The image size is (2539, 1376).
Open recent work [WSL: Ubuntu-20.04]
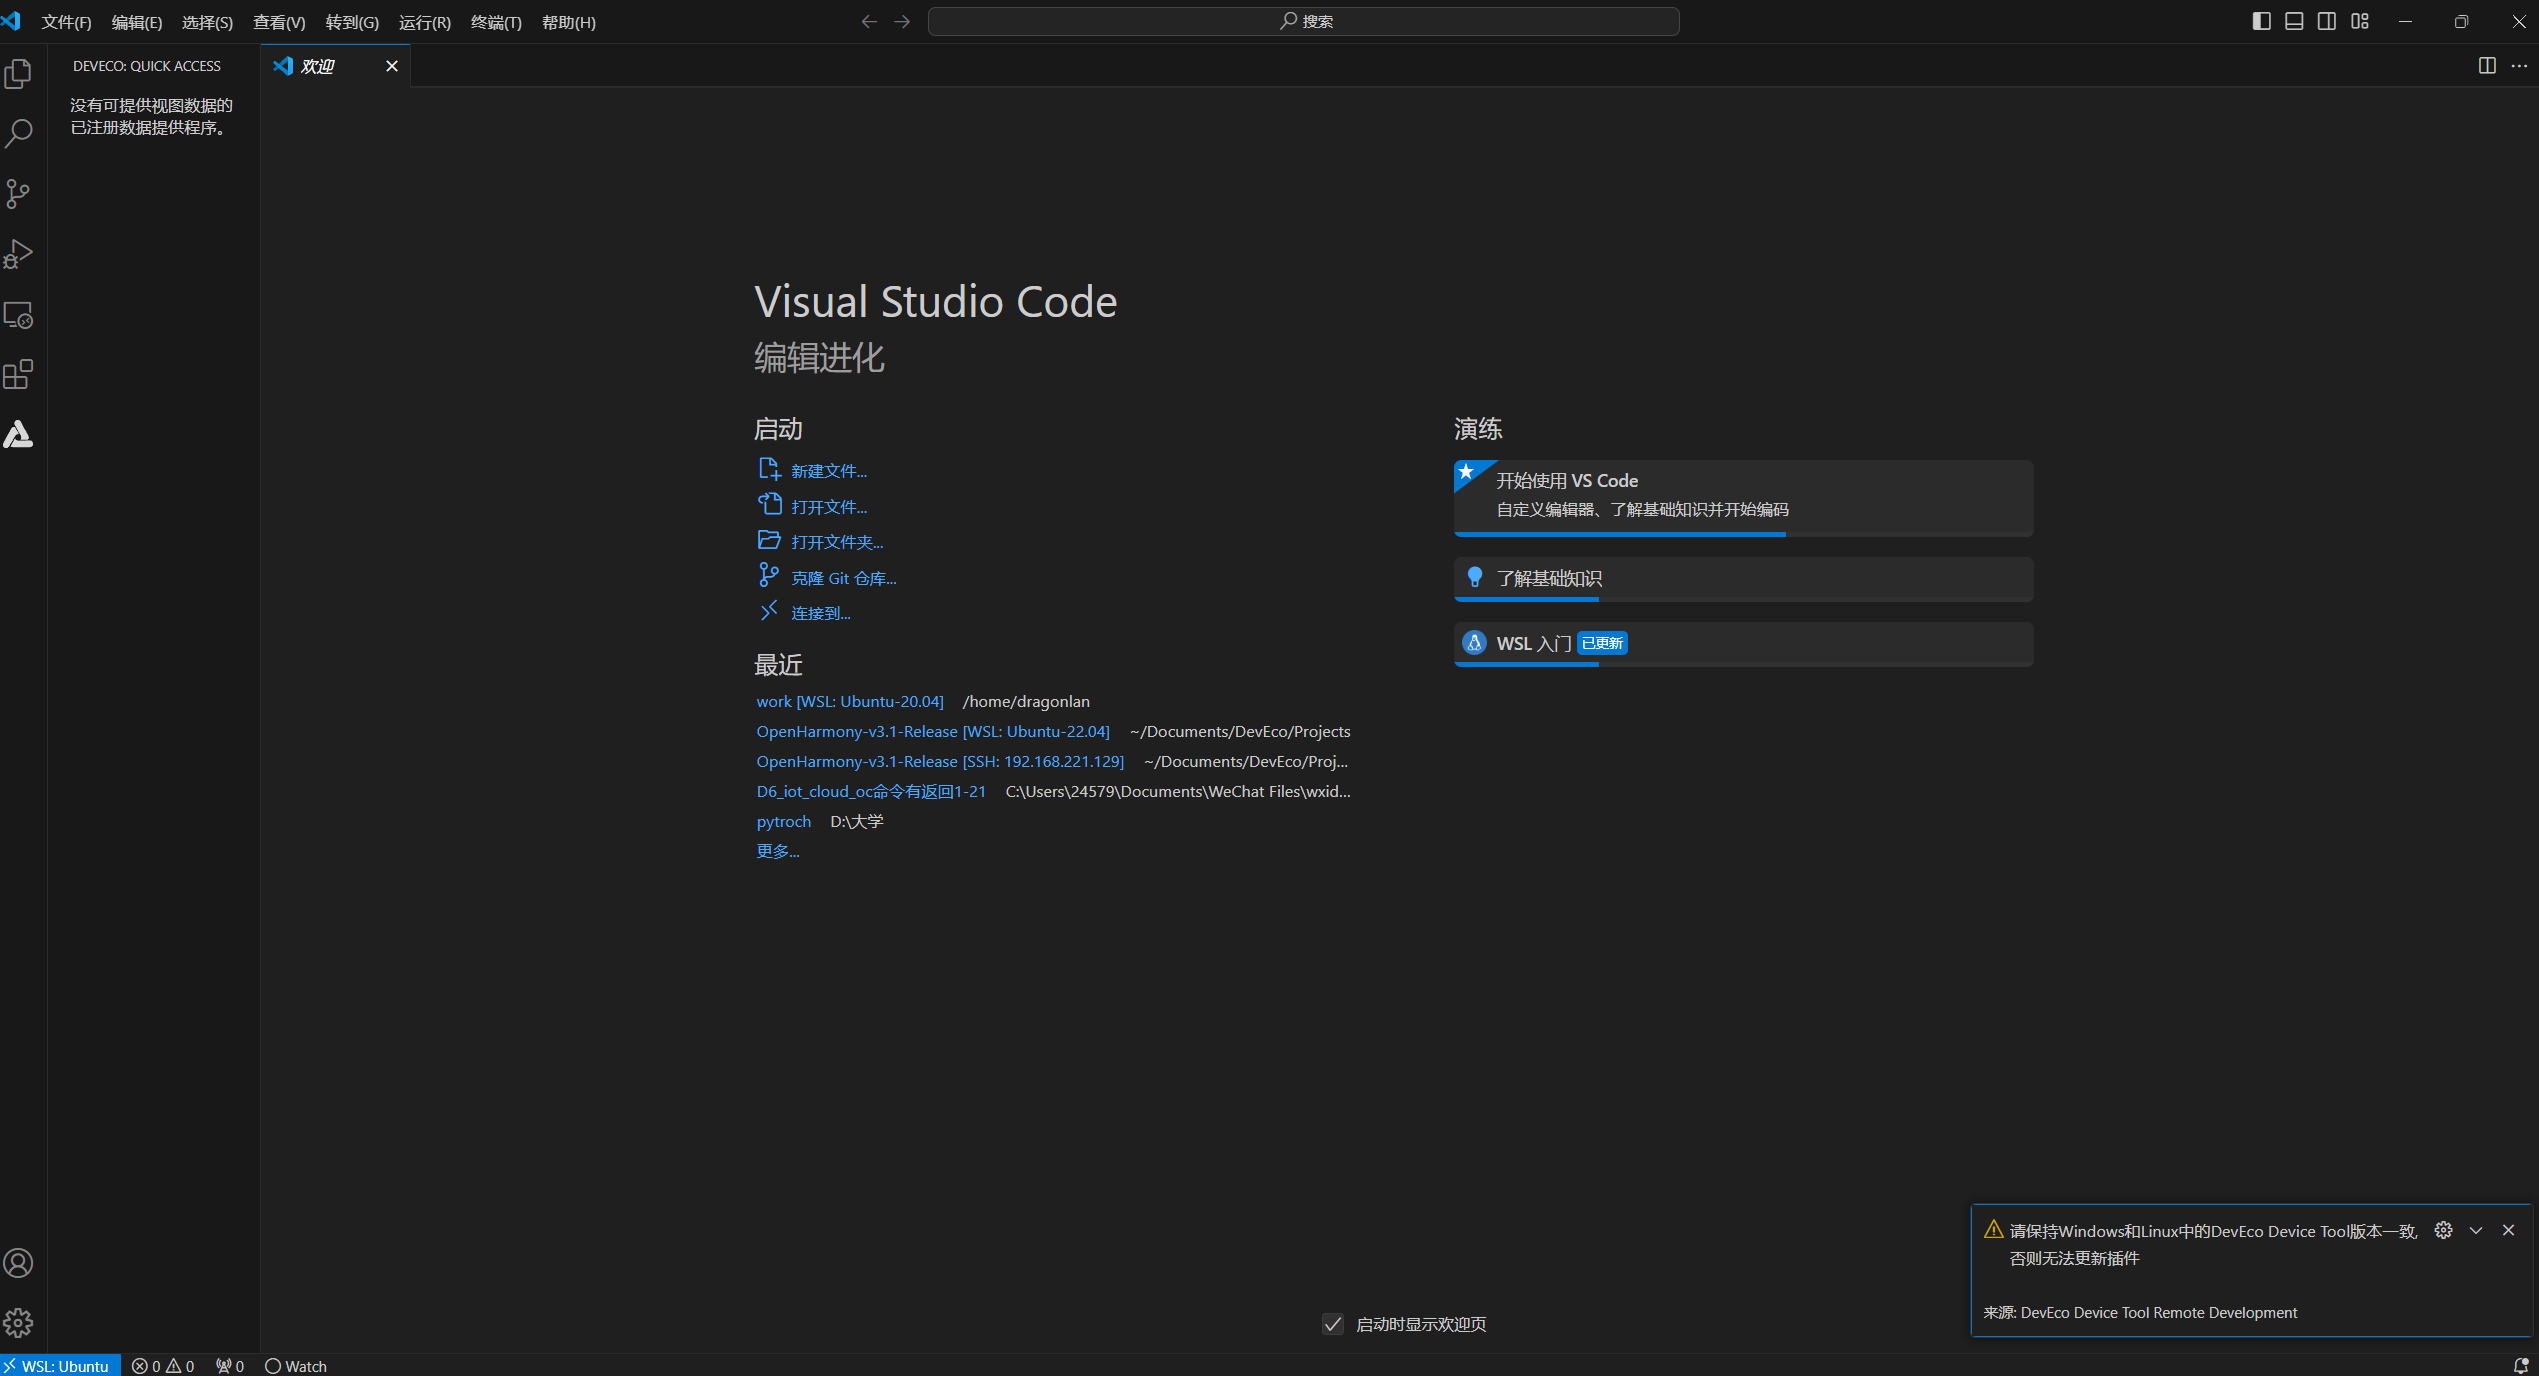850,702
